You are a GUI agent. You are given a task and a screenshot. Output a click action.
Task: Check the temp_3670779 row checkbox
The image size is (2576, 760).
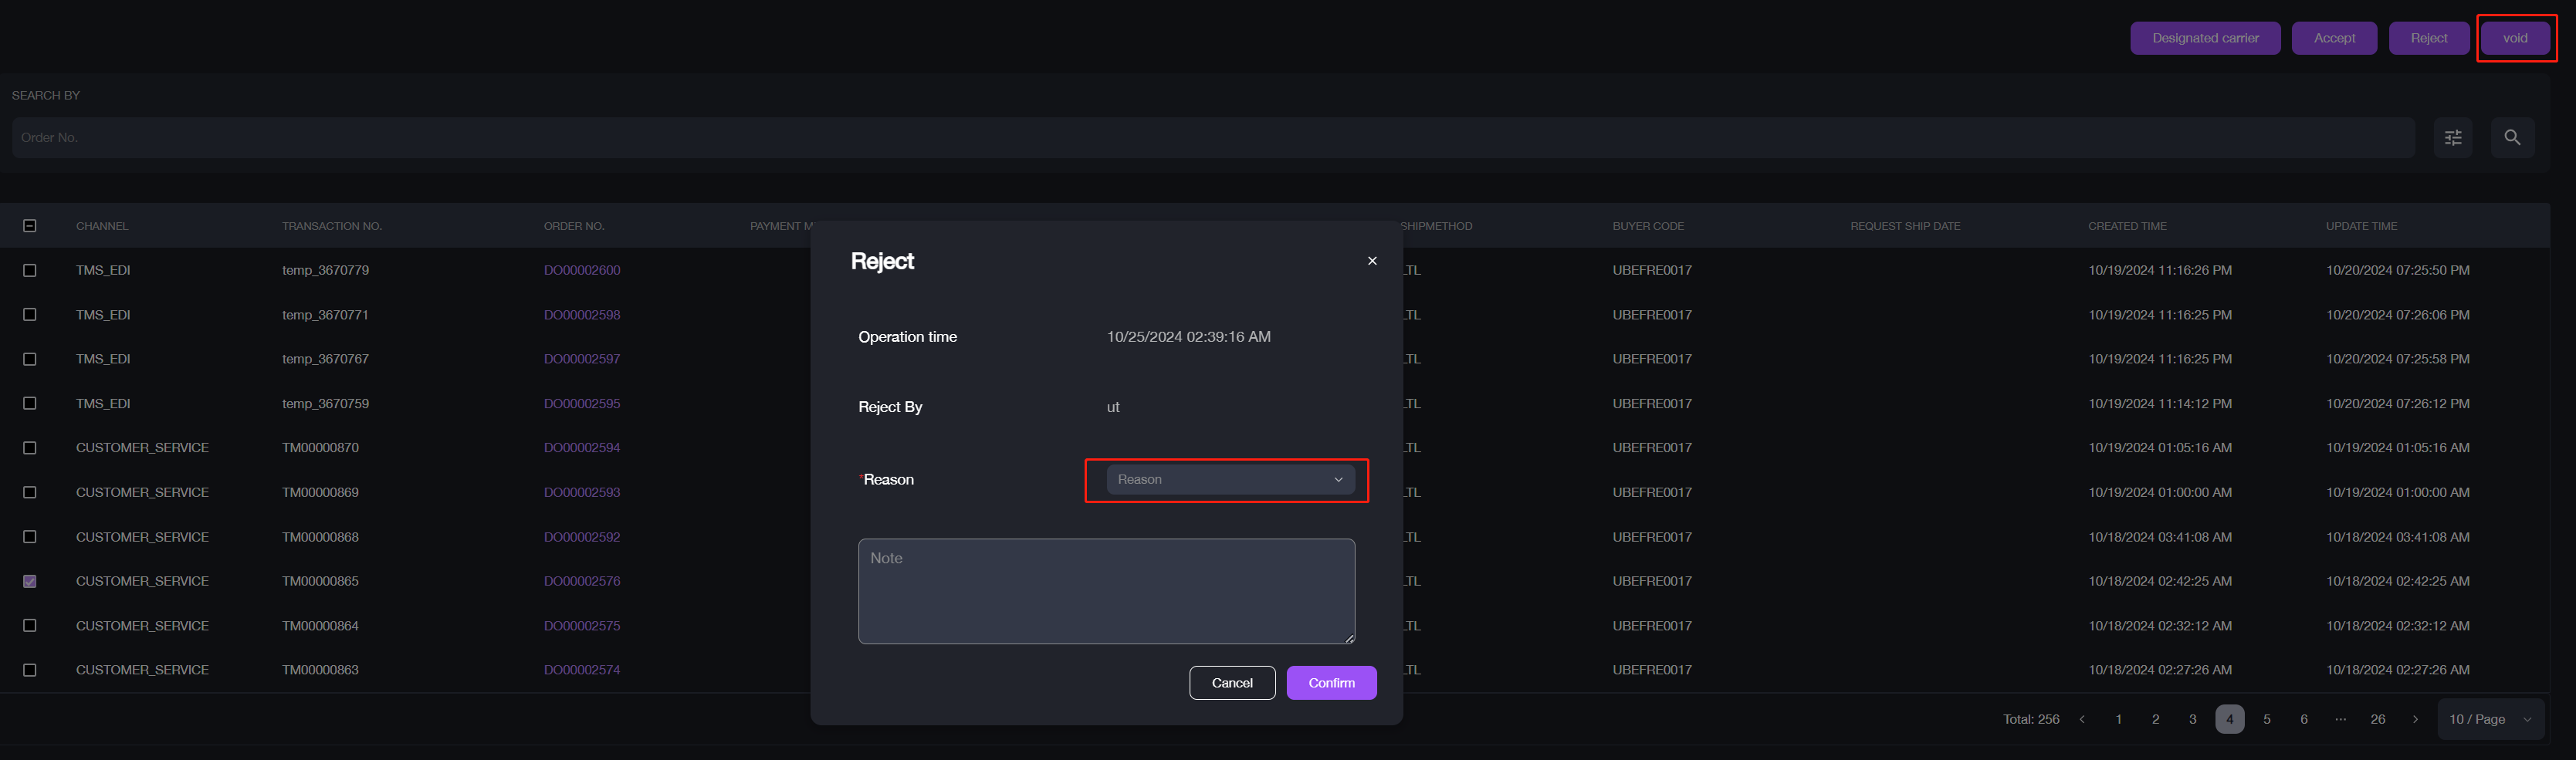pos(30,270)
